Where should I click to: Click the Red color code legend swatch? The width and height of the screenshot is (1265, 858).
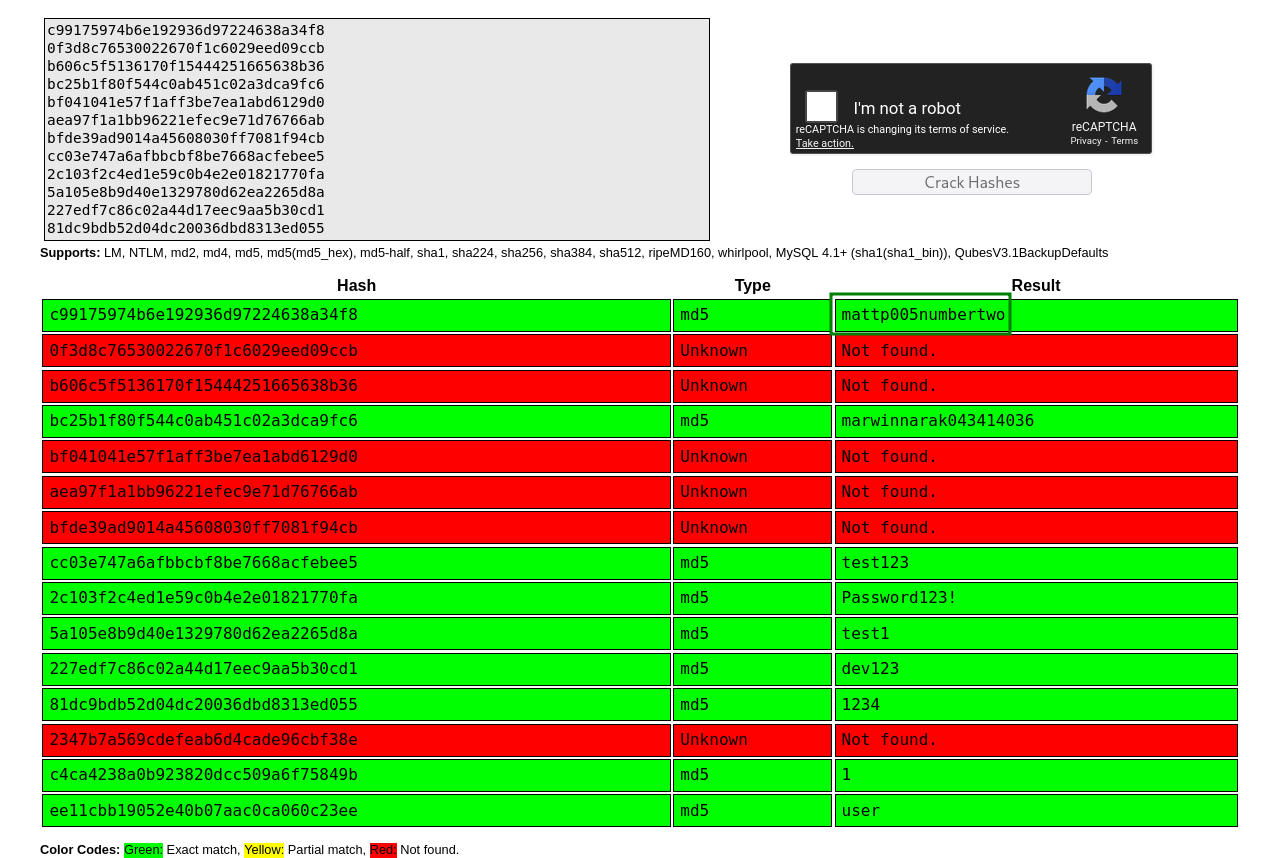click(x=383, y=850)
